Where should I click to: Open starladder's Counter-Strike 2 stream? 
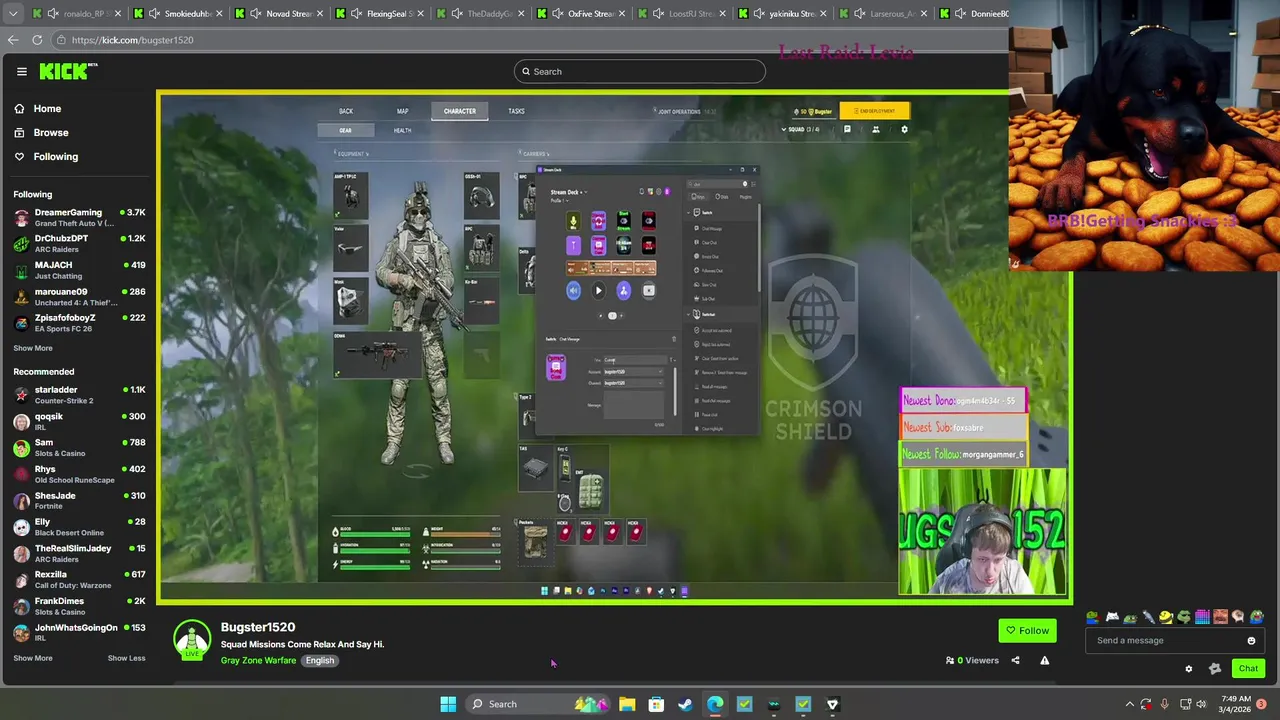[x=80, y=395]
